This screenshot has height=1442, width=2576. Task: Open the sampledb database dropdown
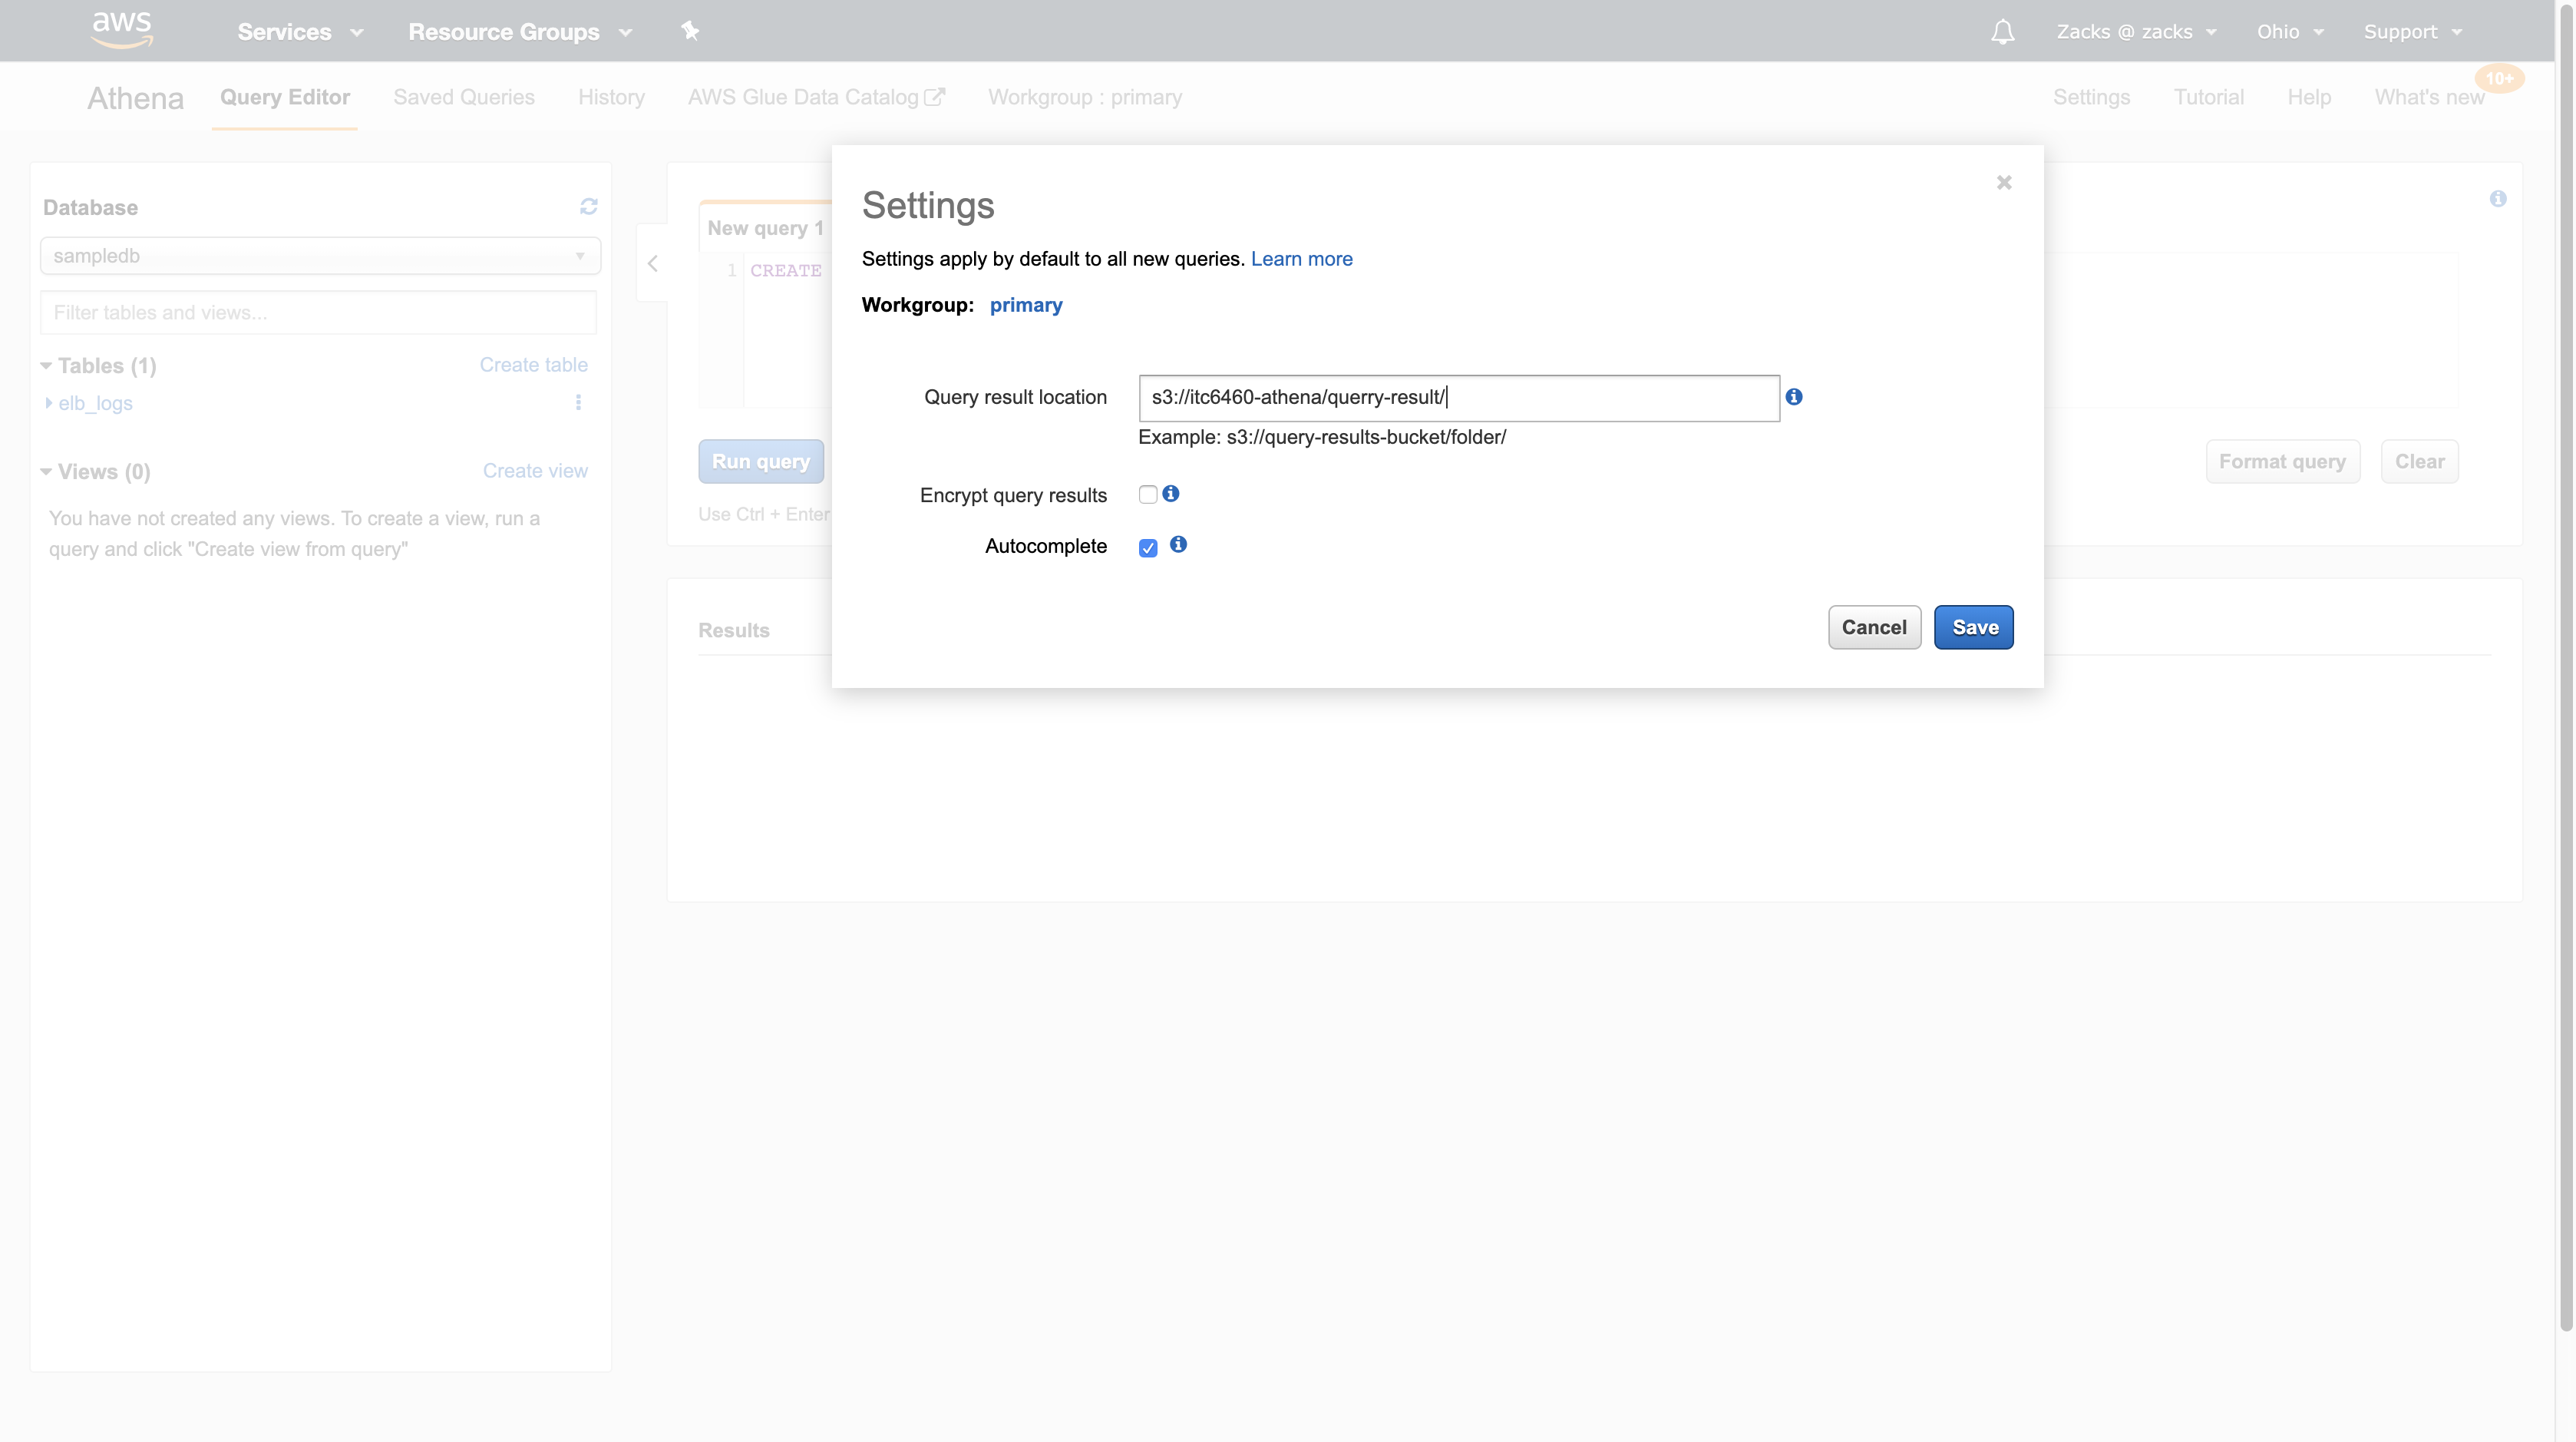point(320,256)
